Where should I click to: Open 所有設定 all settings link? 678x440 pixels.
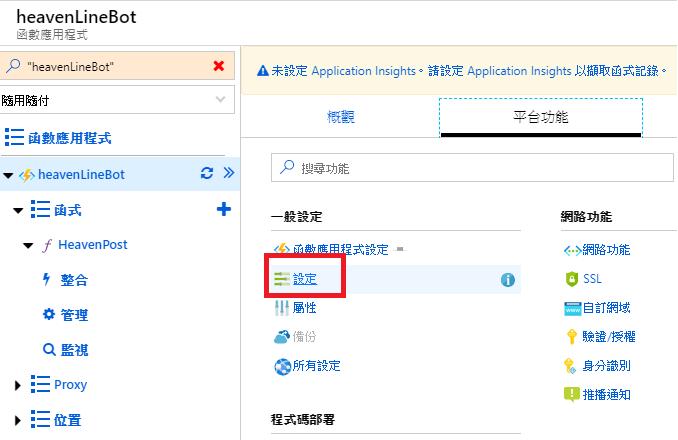point(317,366)
